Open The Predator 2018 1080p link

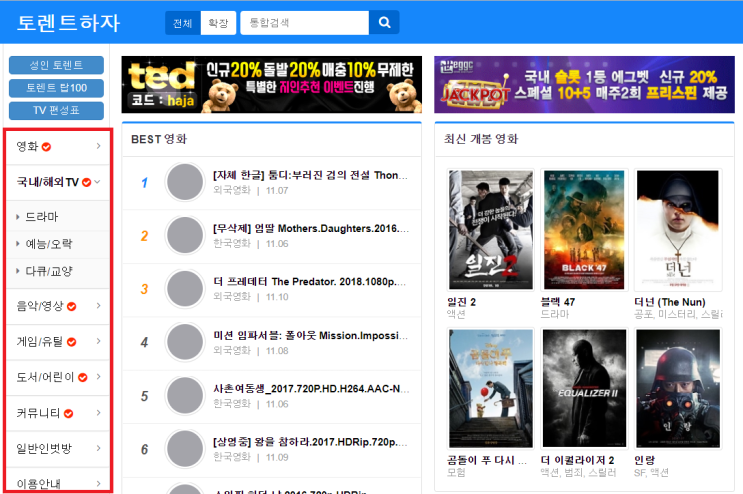[x=309, y=282]
